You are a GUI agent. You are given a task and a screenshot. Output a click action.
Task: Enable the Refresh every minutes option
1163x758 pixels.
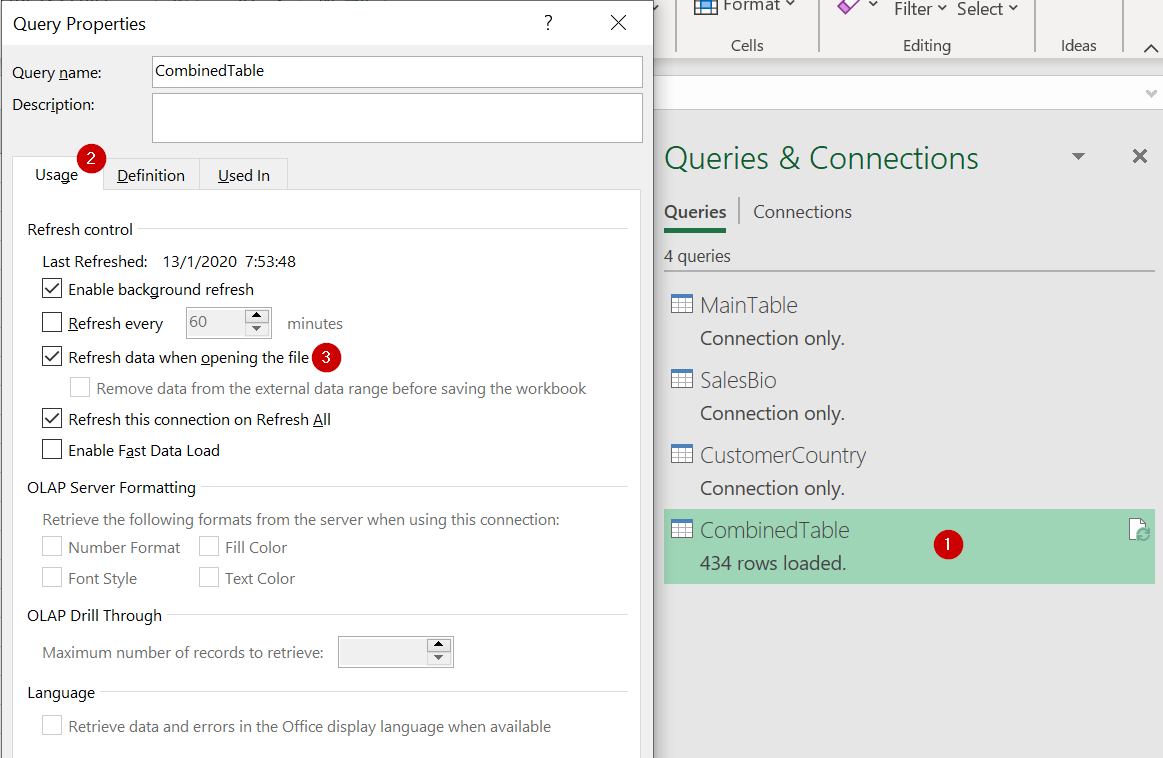point(50,322)
